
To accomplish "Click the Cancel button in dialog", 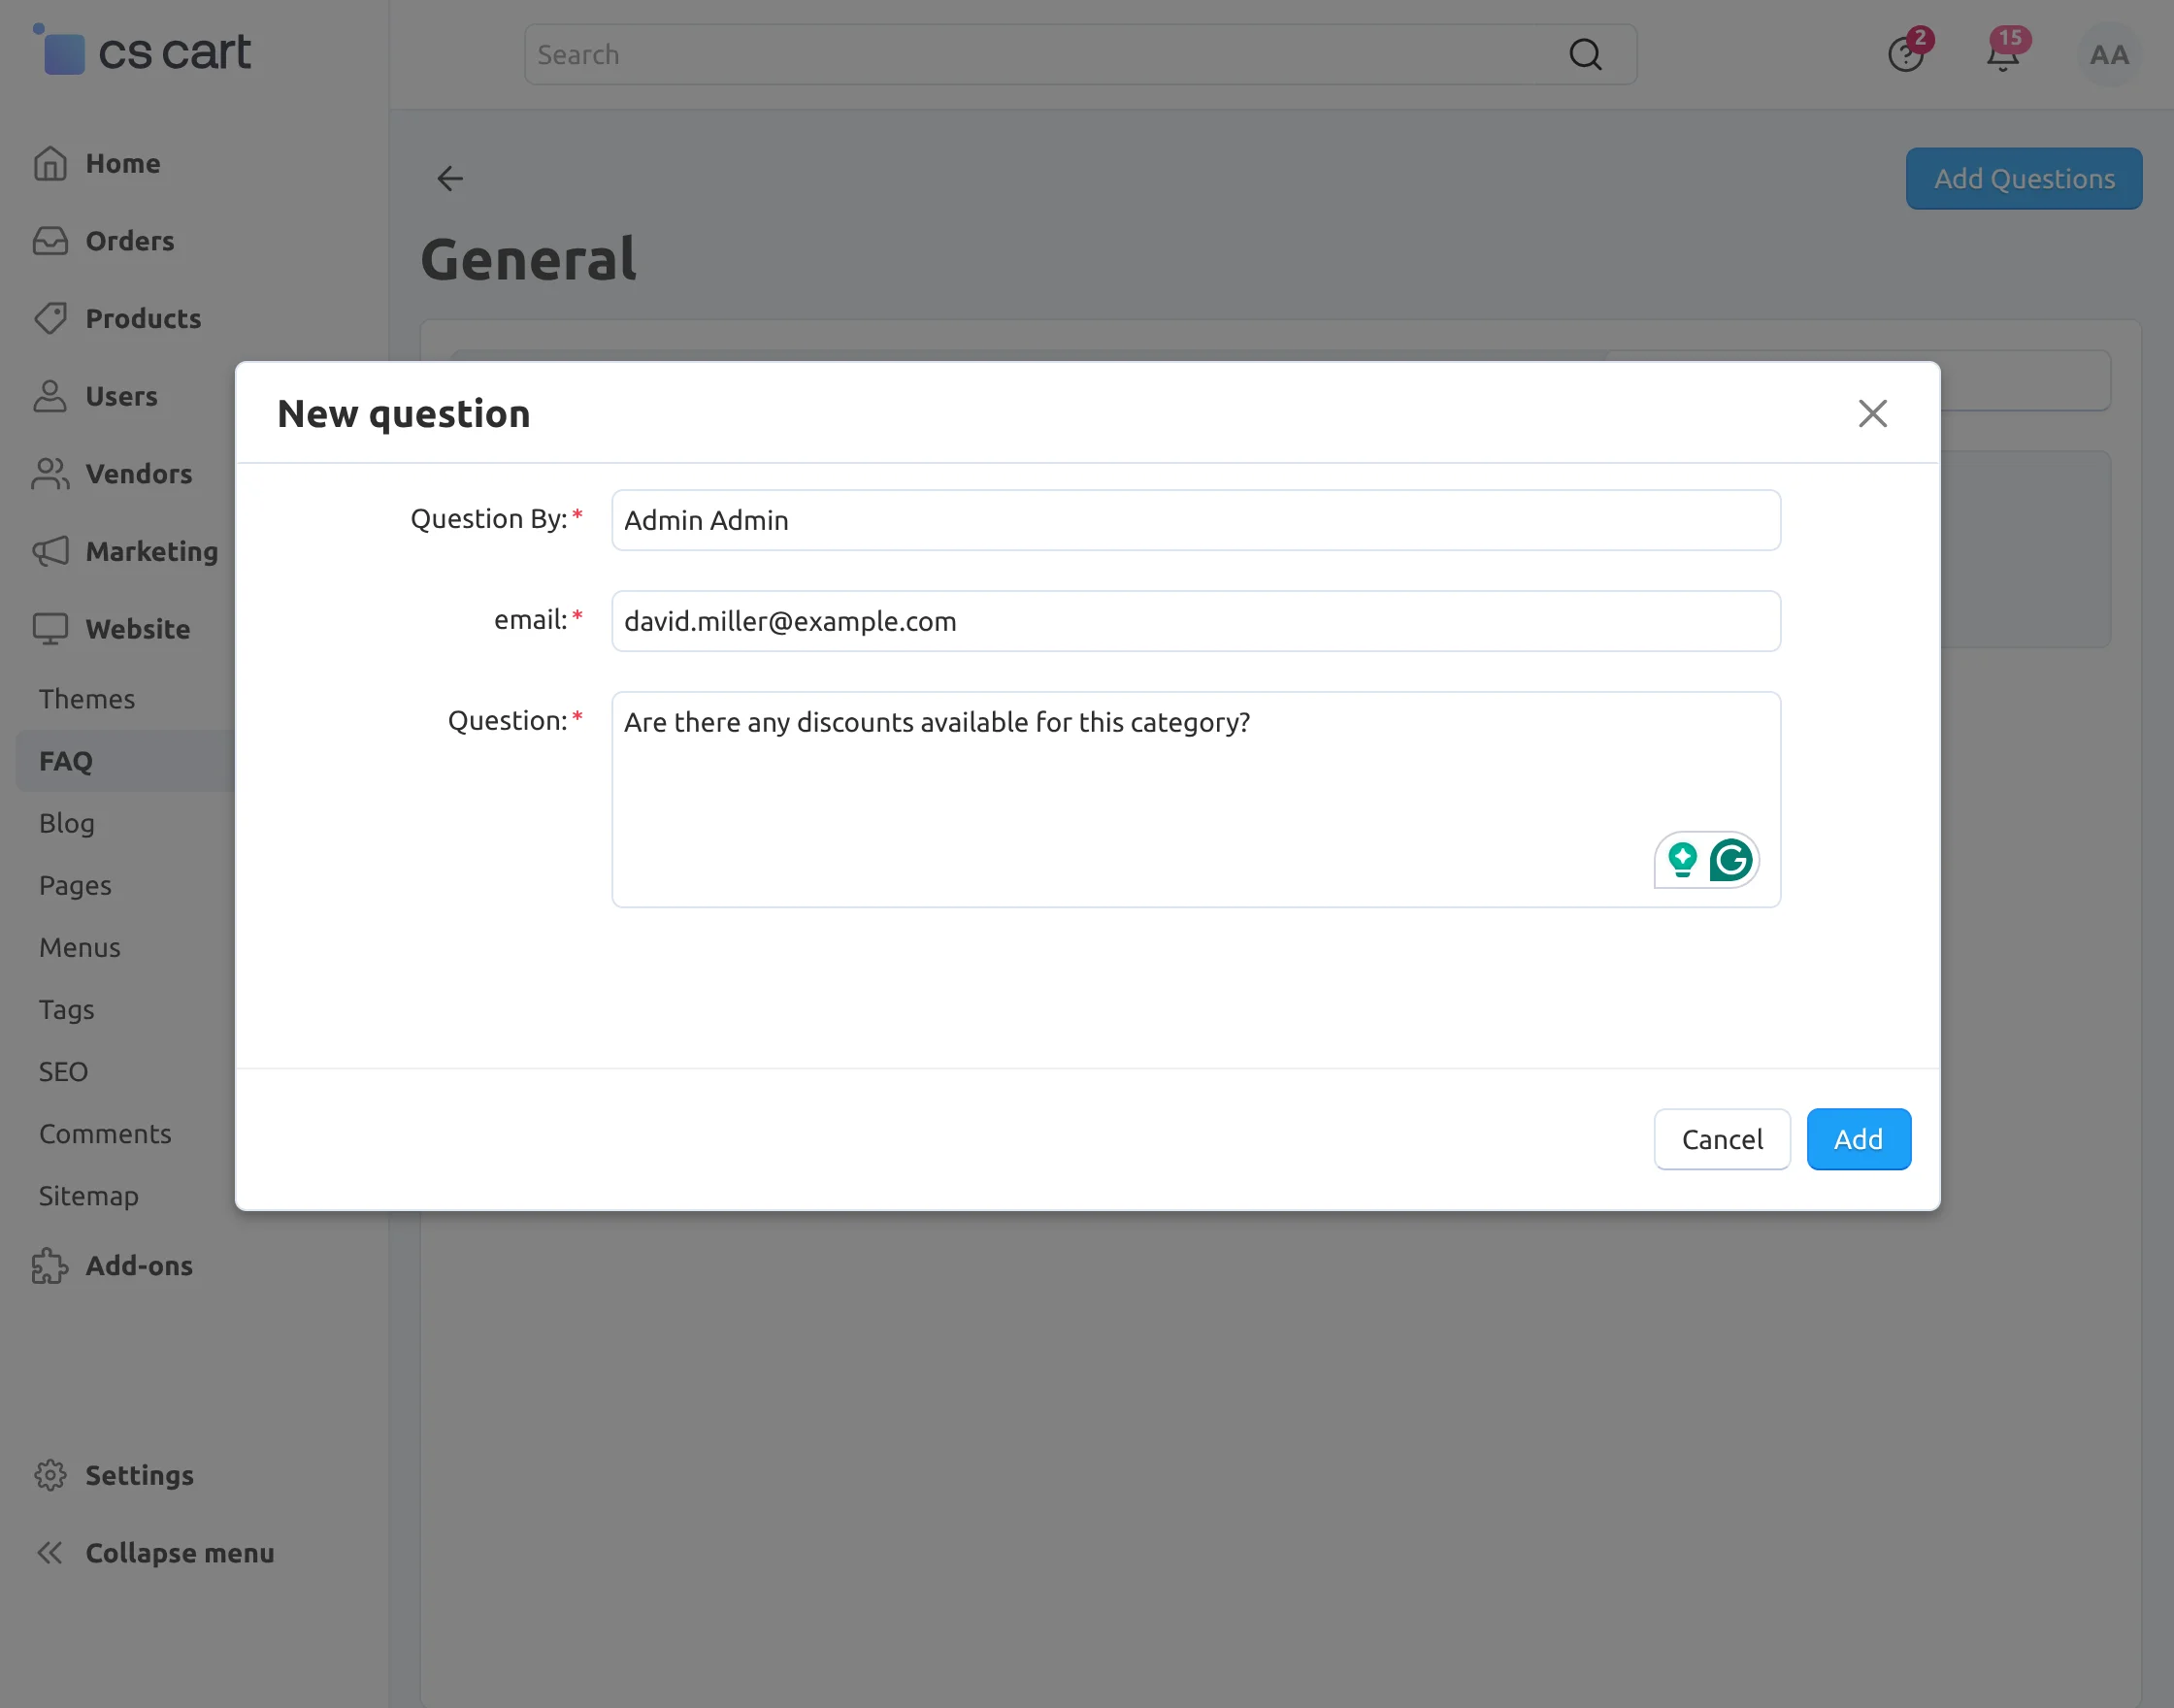I will click(1721, 1139).
